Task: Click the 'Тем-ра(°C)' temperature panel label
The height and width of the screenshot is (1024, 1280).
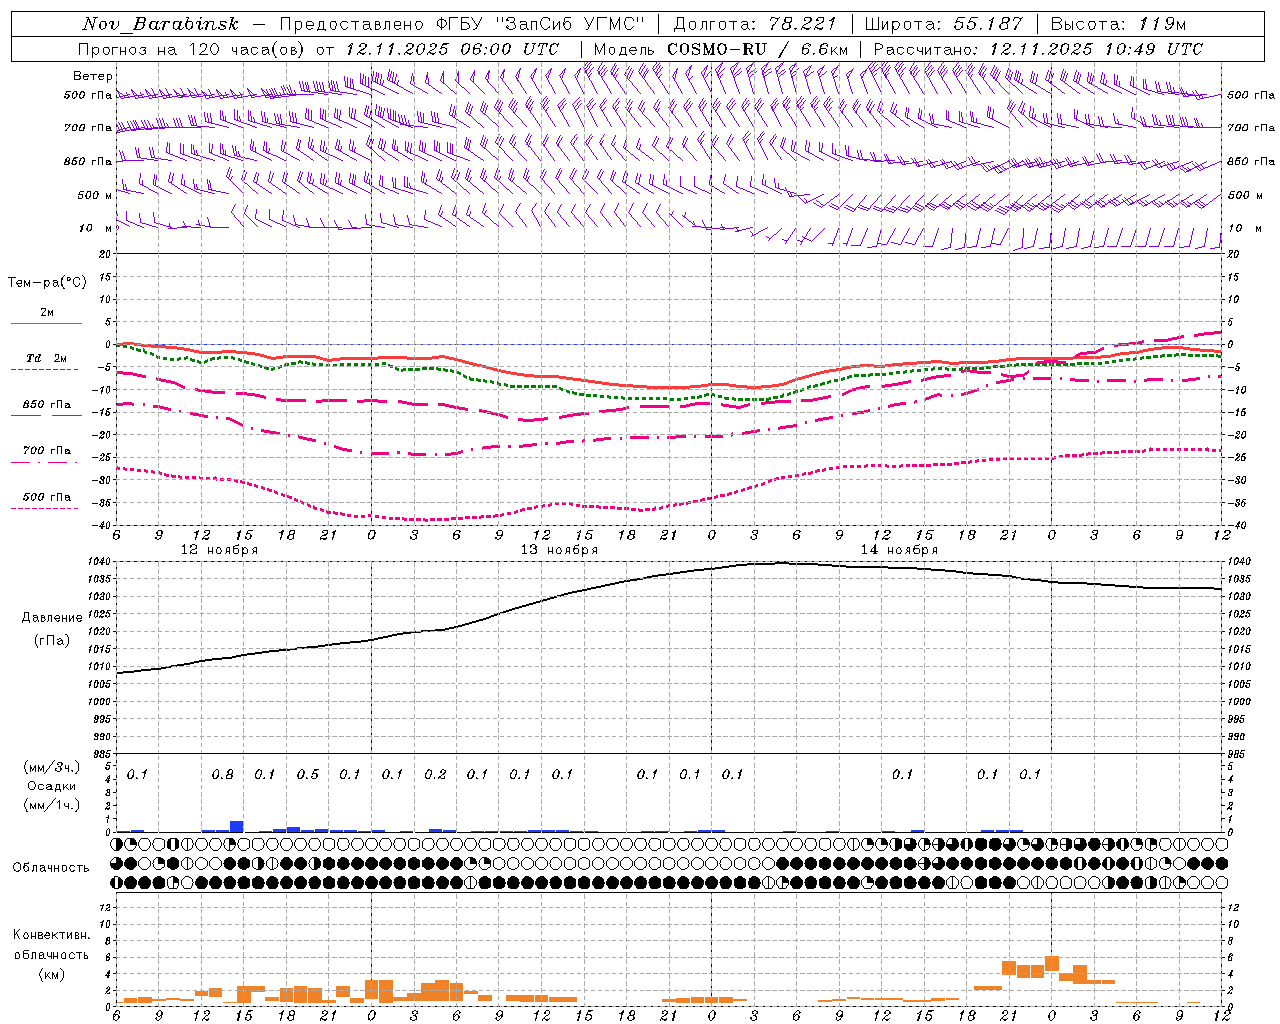Action: (x=47, y=283)
